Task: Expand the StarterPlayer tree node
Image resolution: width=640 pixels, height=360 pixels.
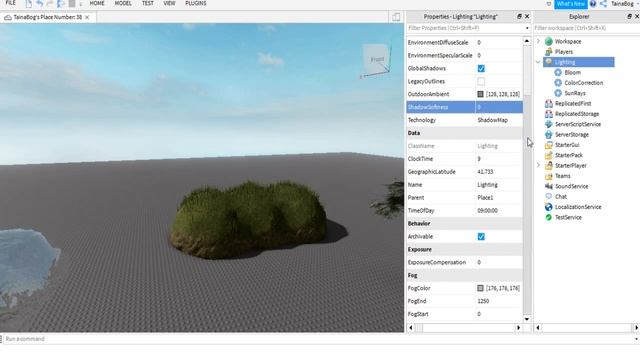Action: 538,165
